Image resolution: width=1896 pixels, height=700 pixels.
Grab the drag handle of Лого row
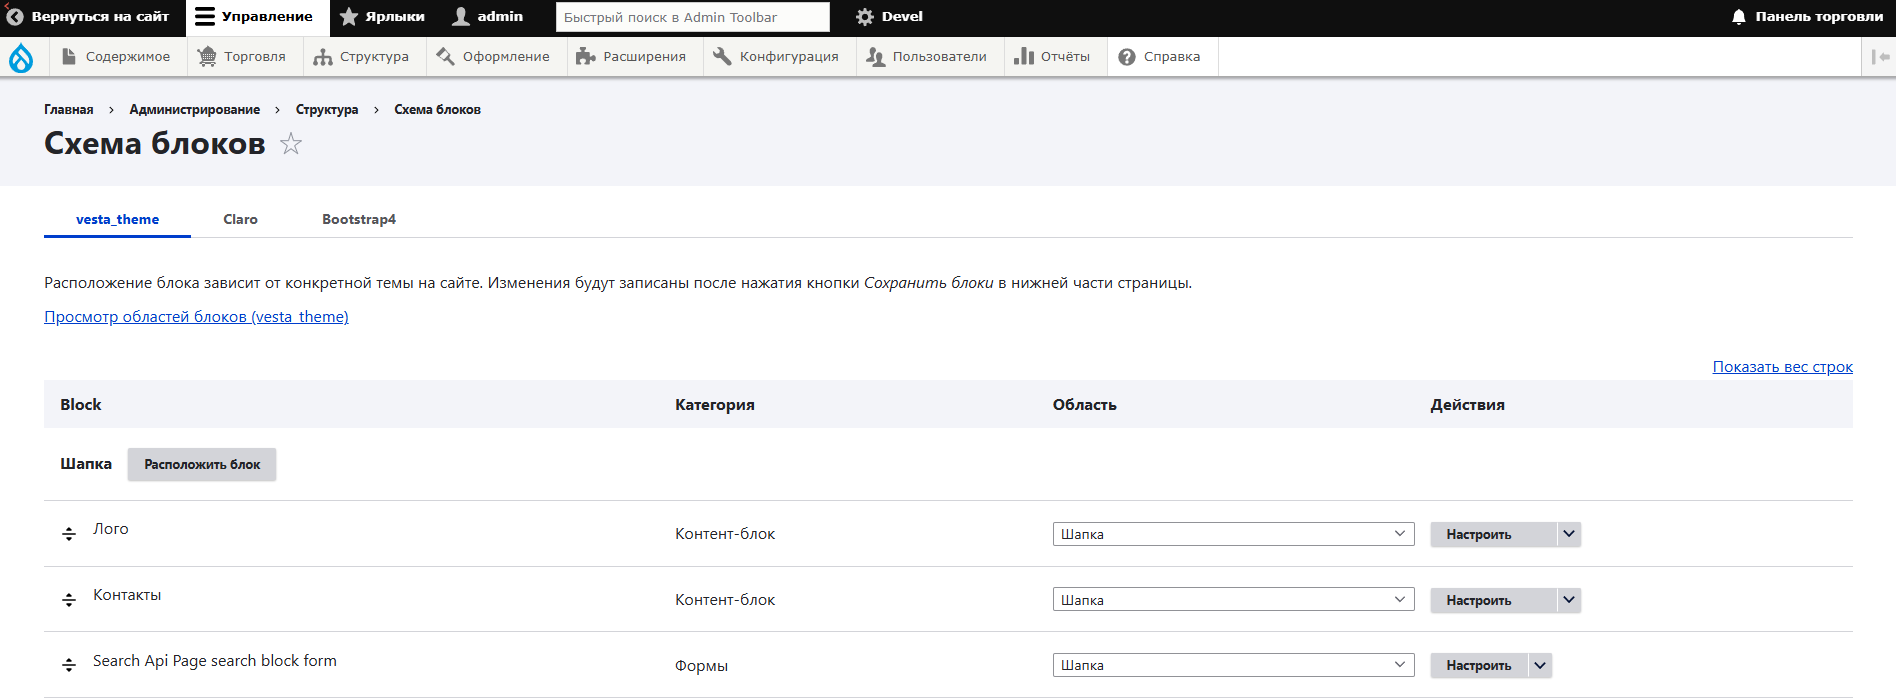[69, 534]
